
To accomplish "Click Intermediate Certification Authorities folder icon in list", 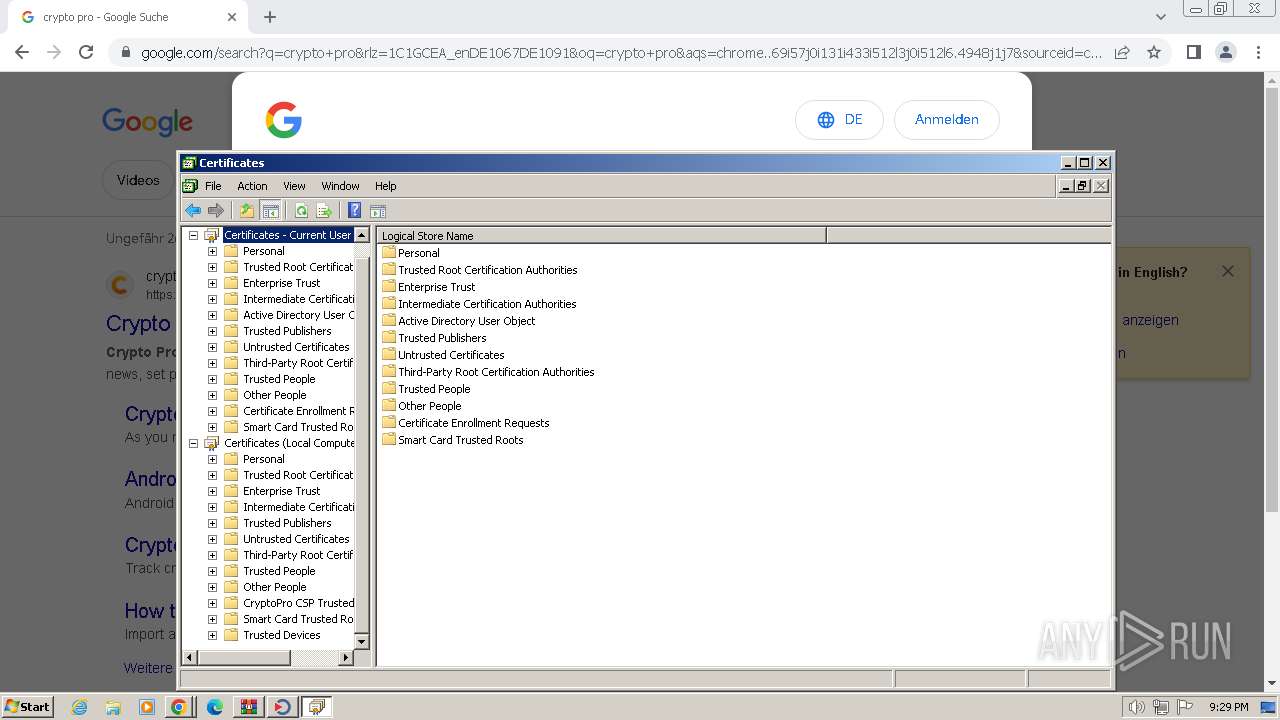I will point(389,304).
